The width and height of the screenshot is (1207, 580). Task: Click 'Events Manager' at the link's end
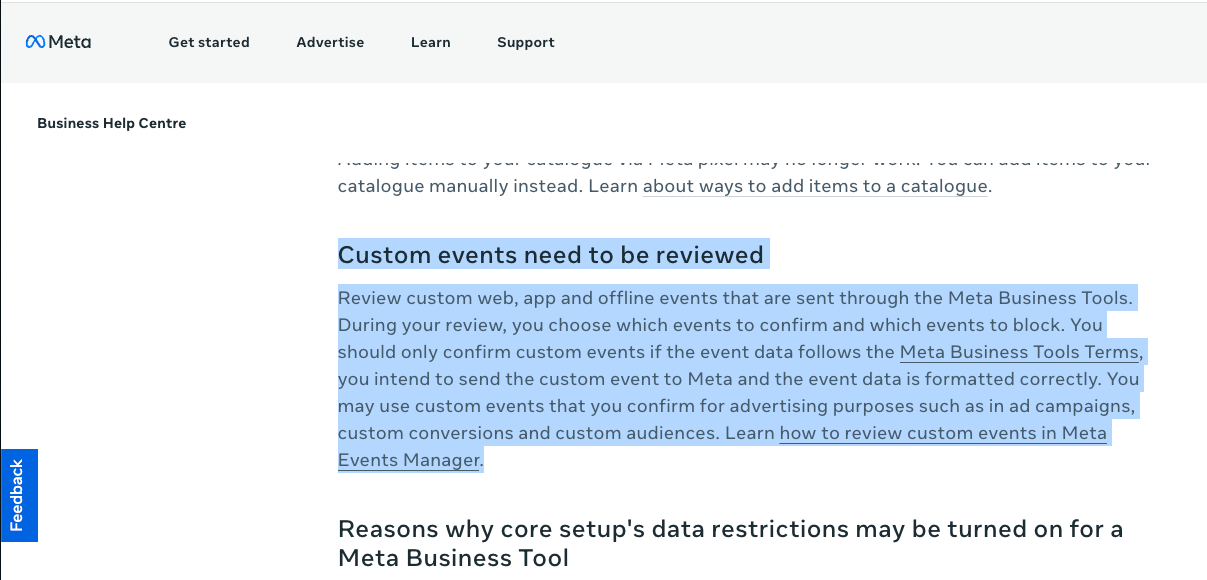click(408, 460)
